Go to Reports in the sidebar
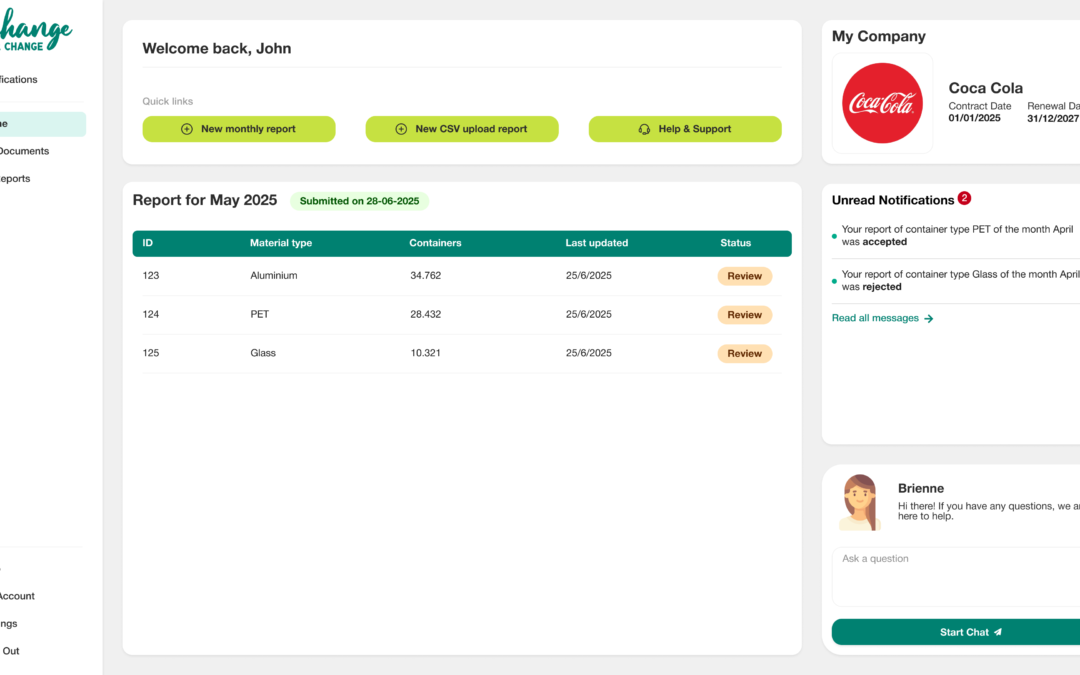This screenshot has width=1080, height=675. [15, 178]
